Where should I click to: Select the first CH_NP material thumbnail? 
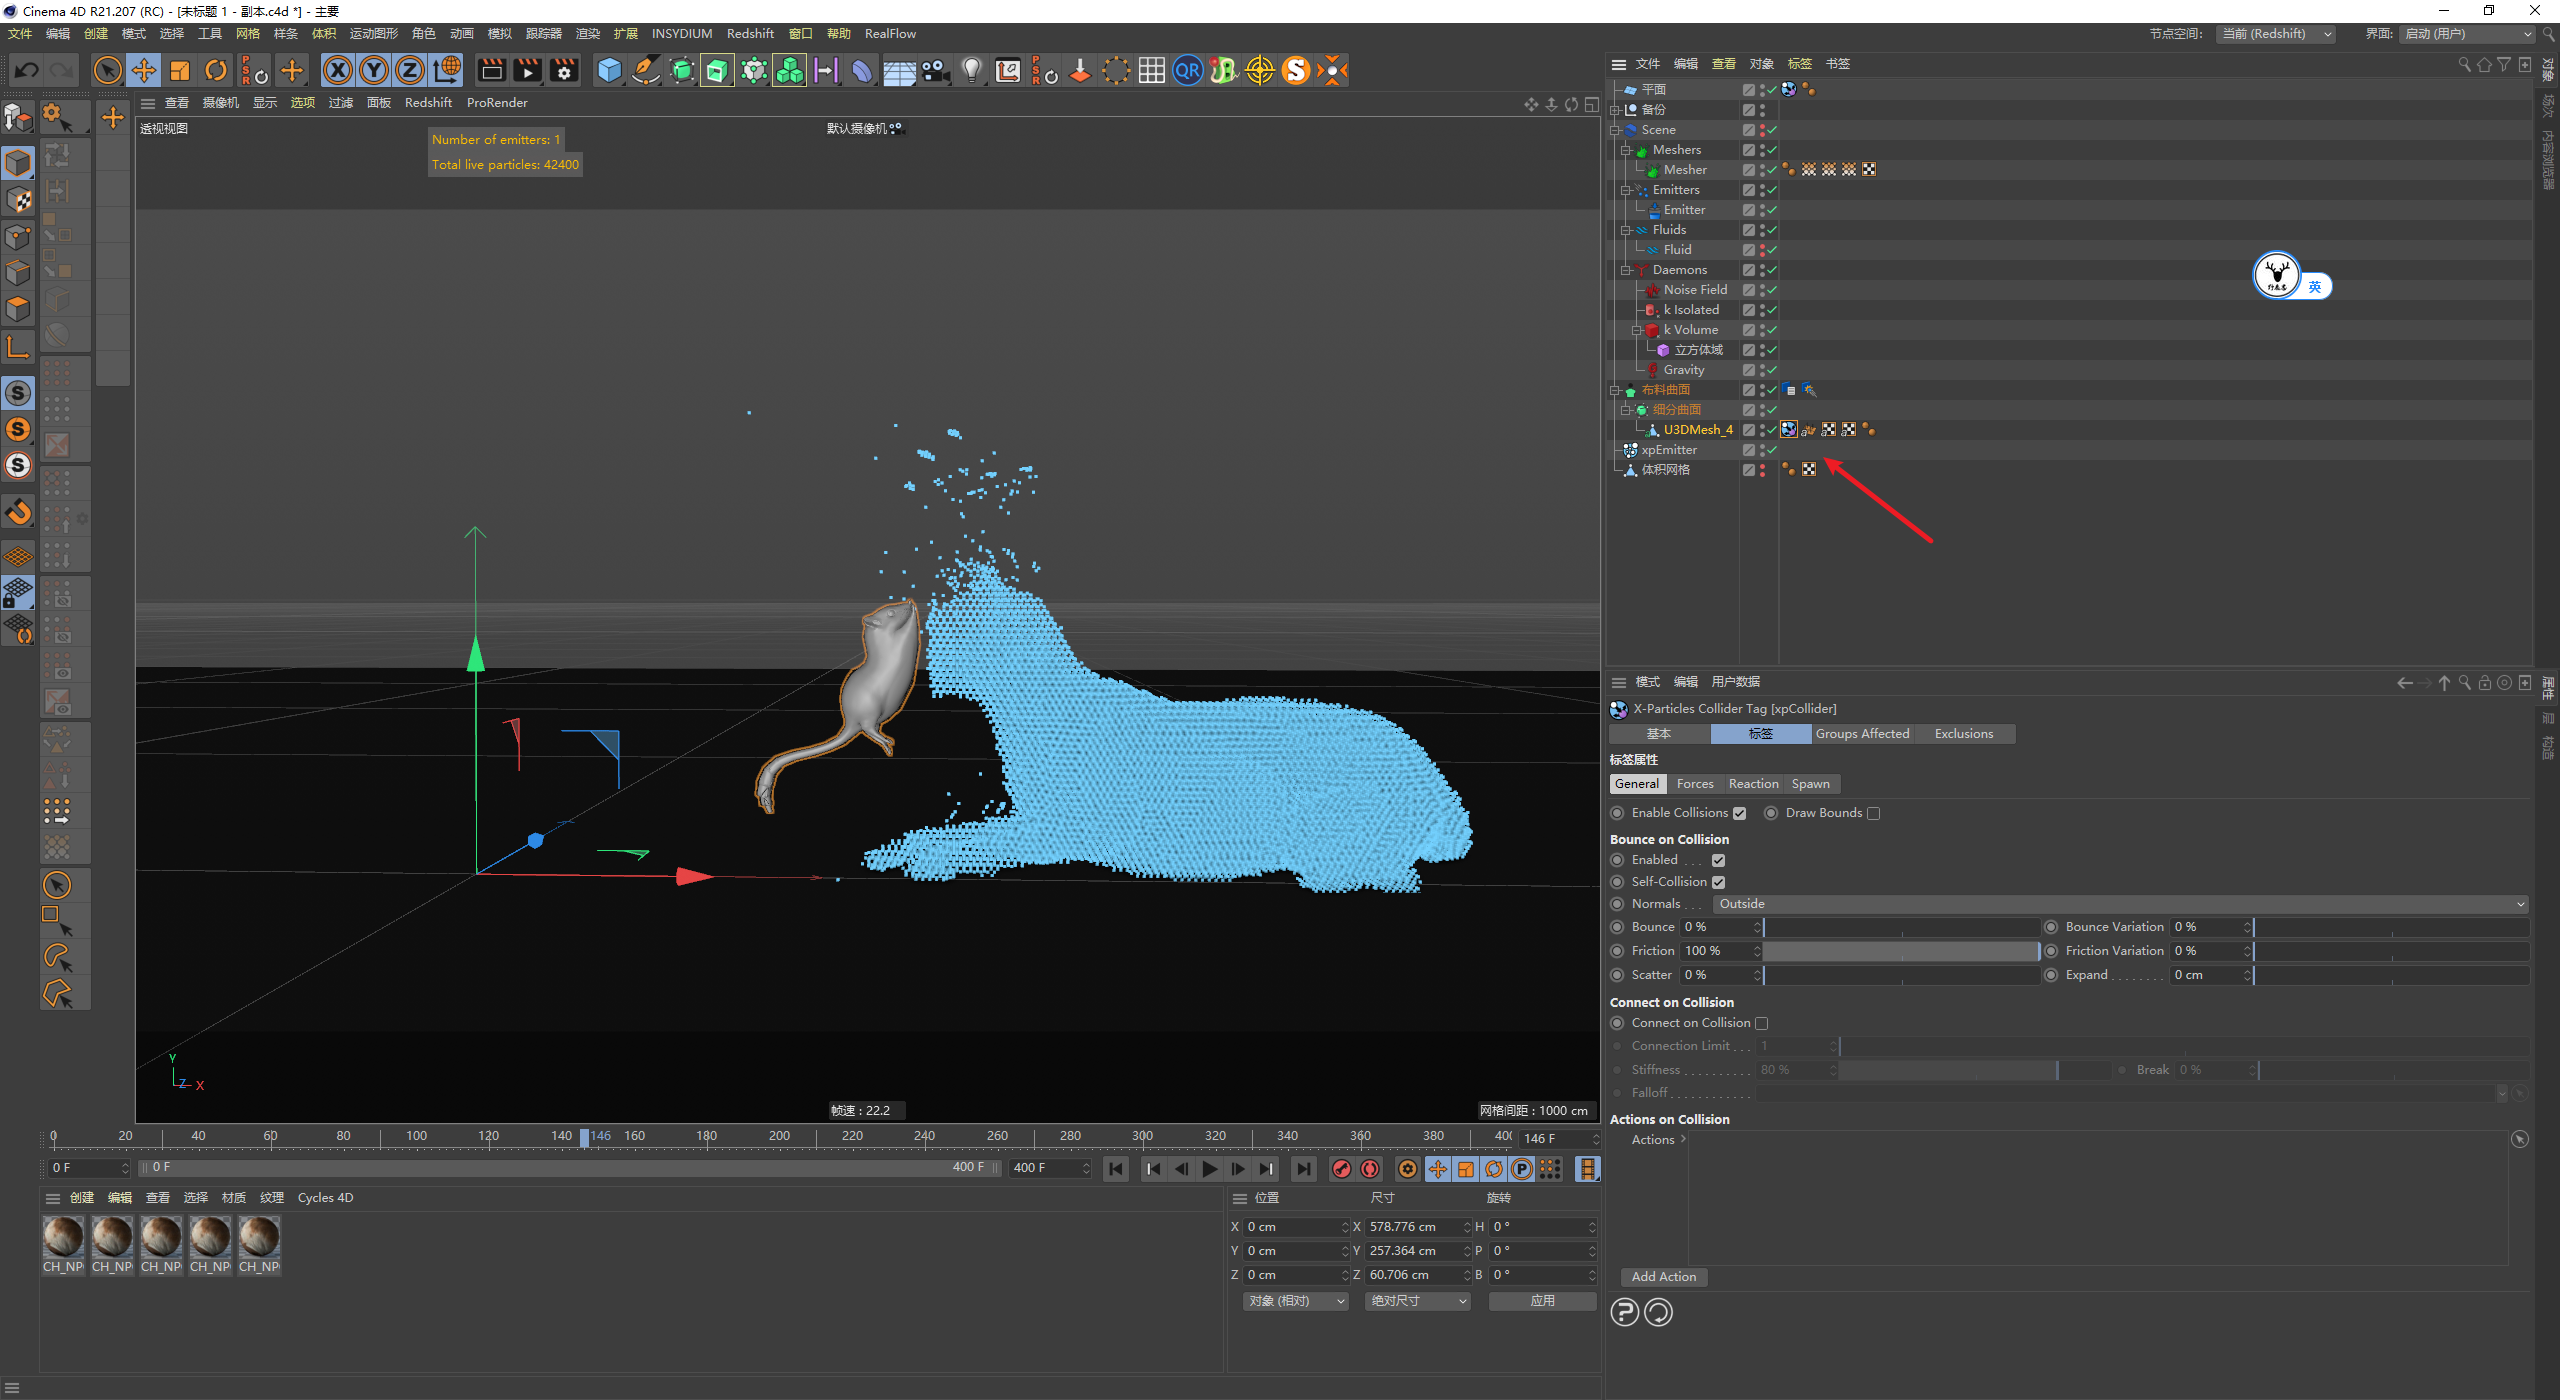(x=63, y=1237)
